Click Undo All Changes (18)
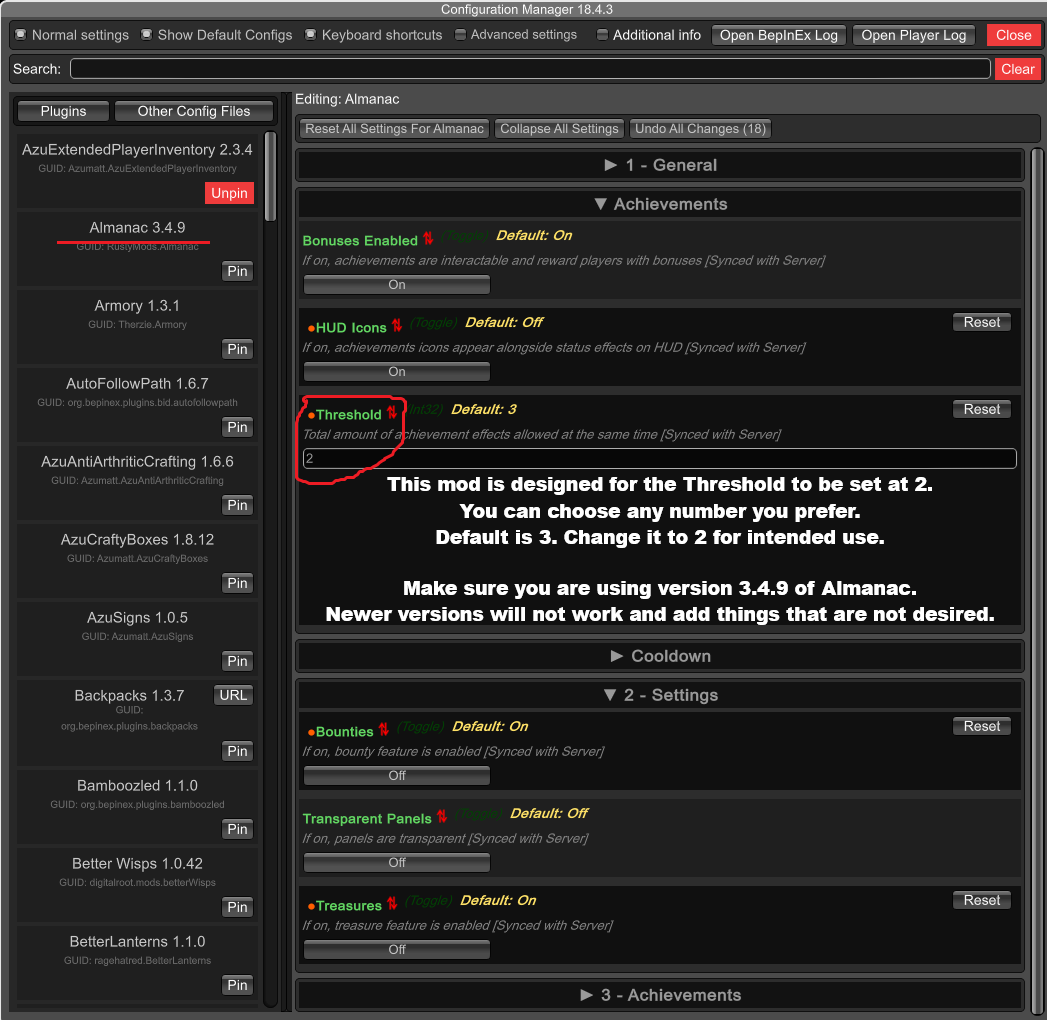This screenshot has width=1047, height=1020. coord(700,129)
